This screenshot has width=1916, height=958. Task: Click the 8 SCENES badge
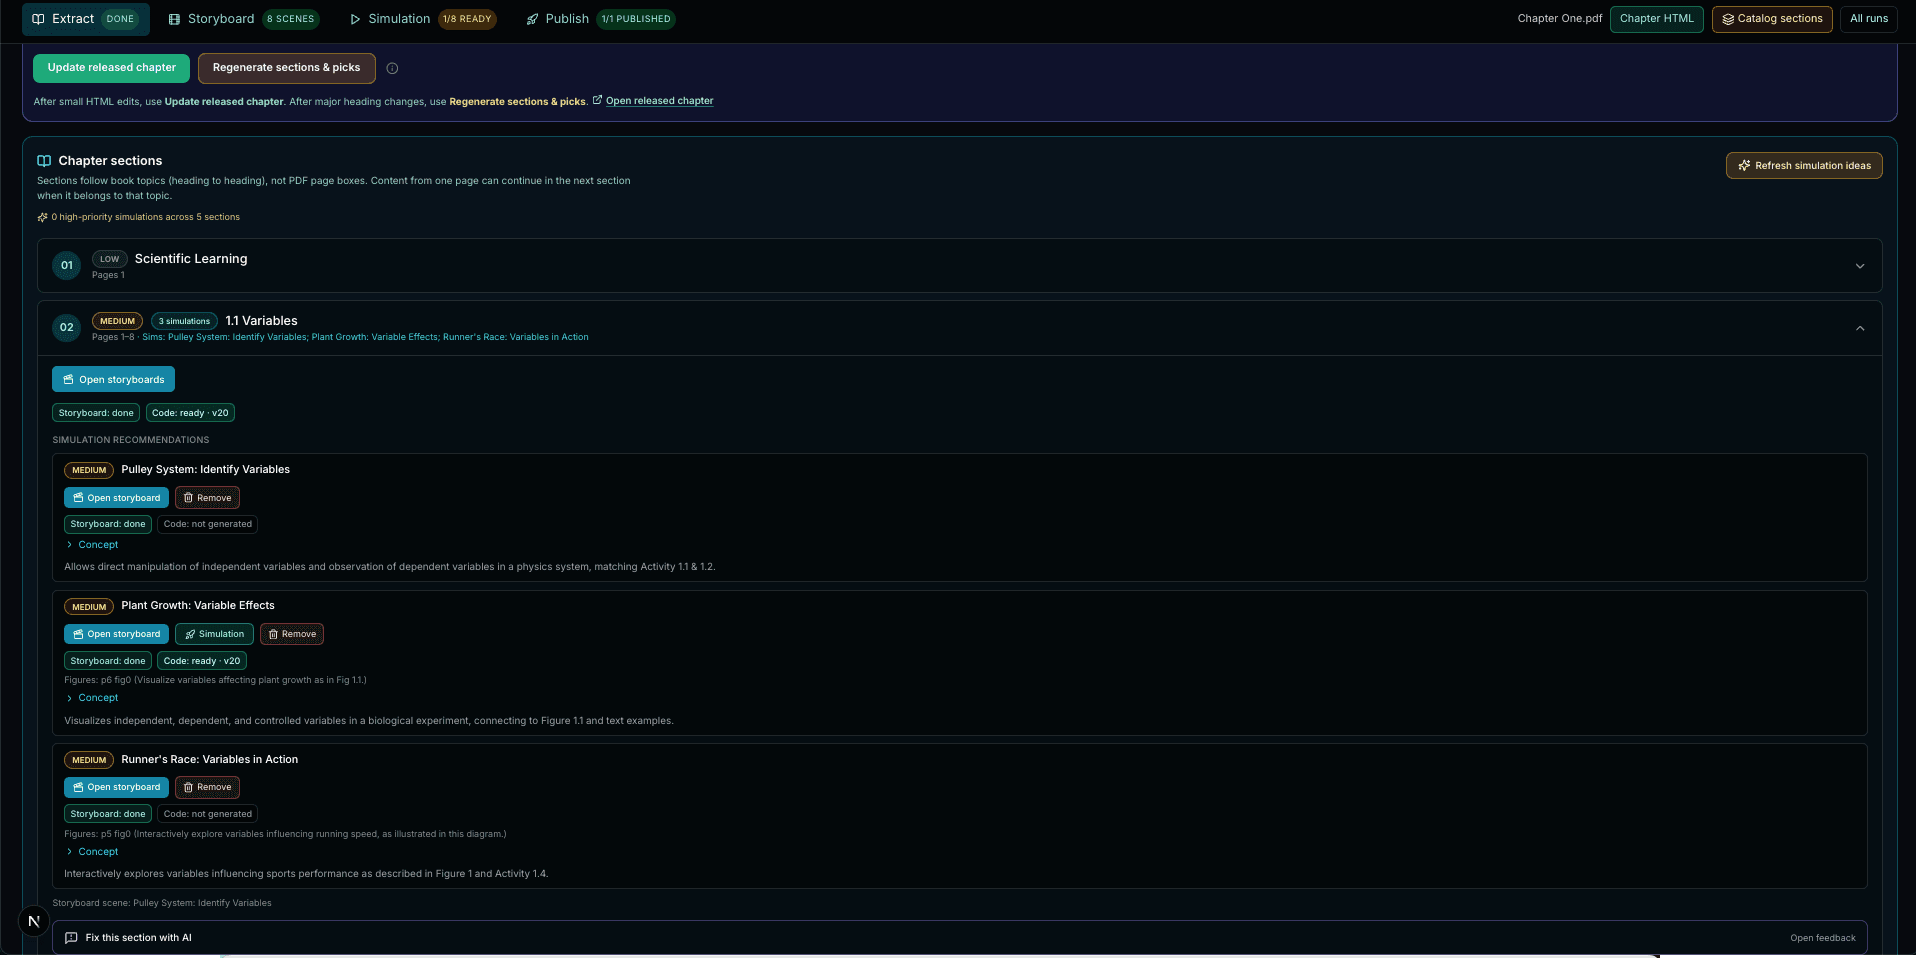[x=291, y=19]
